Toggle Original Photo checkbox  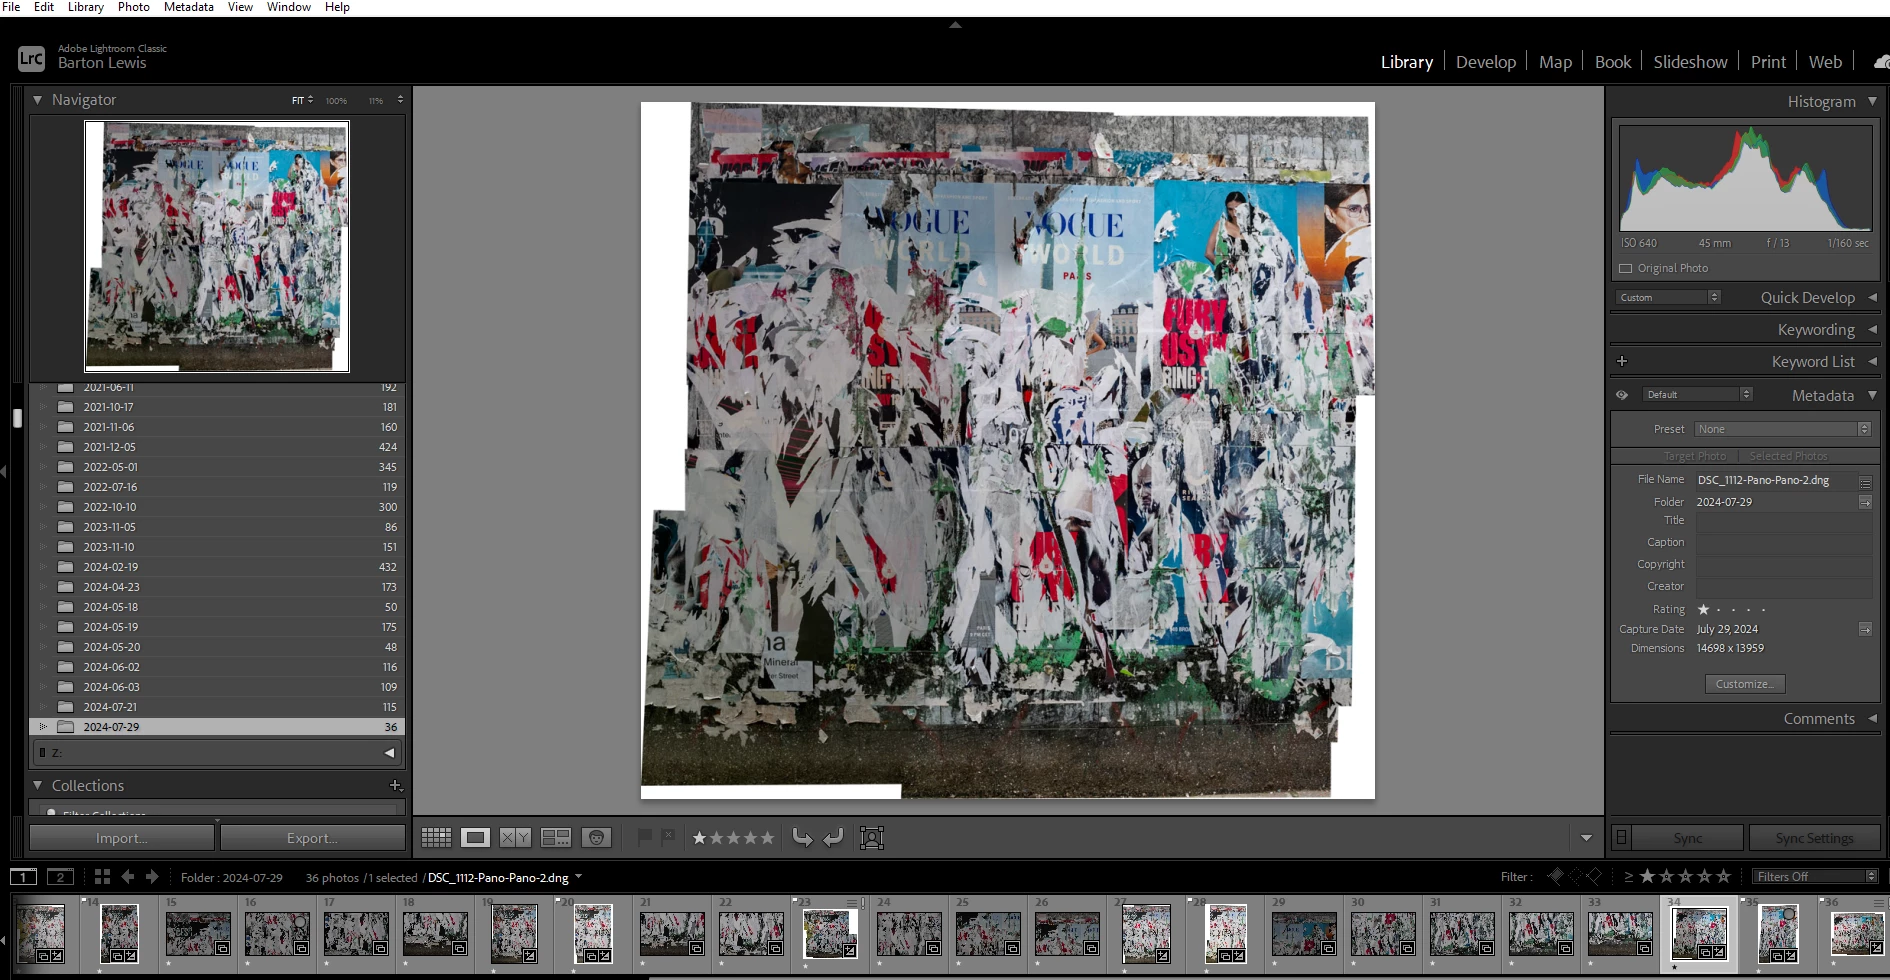pos(1626,268)
